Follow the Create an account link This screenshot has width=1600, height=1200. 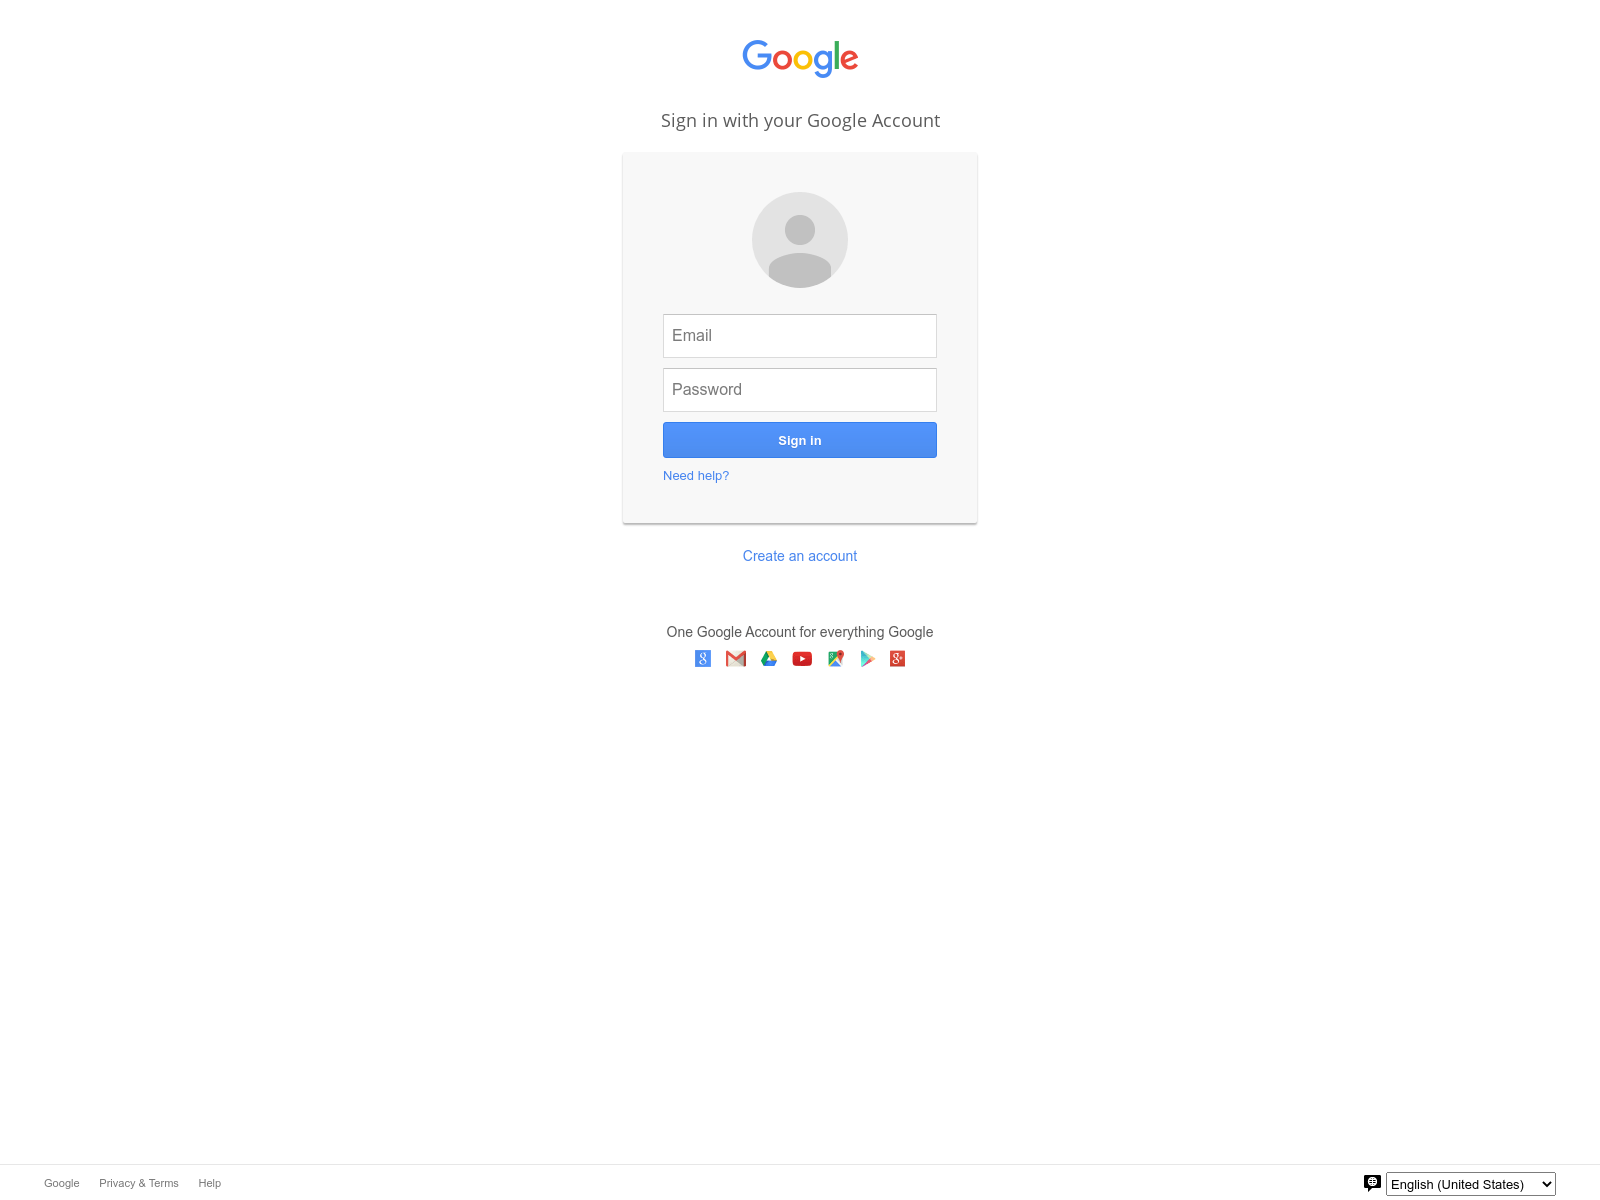[x=800, y=556]
